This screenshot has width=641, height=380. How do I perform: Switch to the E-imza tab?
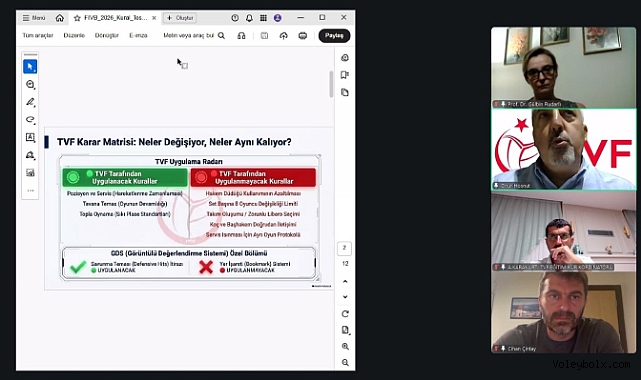tap(138, 36)
